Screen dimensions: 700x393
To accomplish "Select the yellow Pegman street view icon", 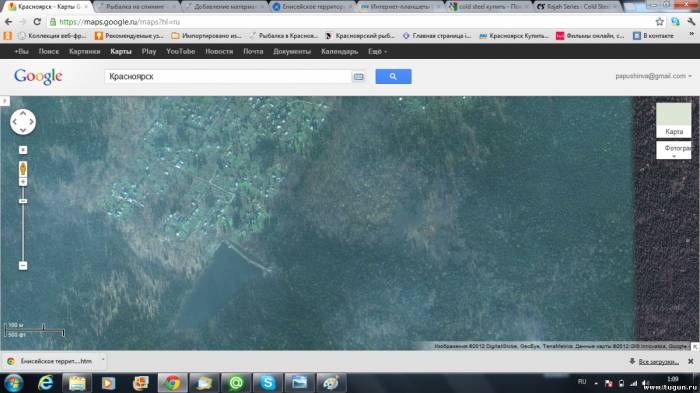I will (23, 168).
